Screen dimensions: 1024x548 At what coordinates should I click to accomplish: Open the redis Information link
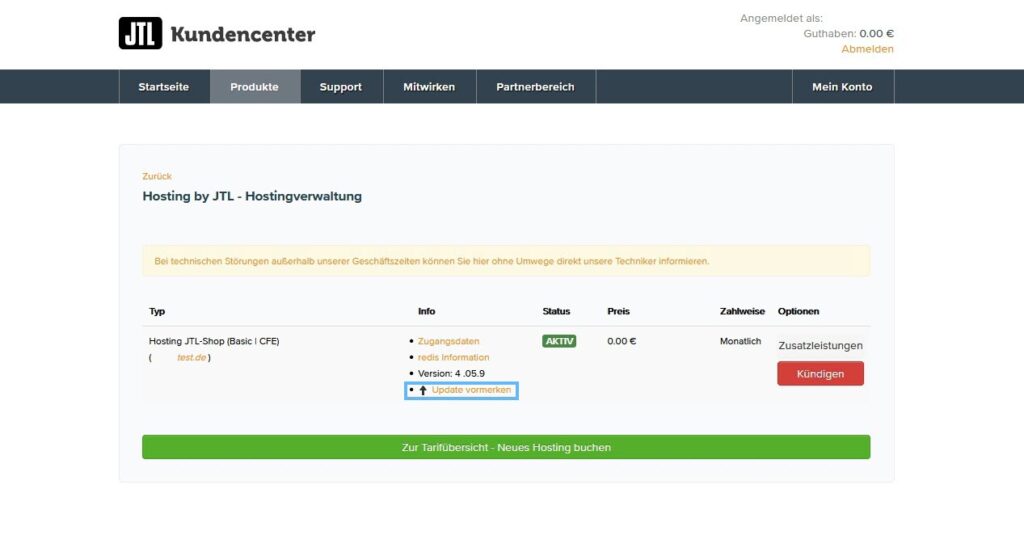point(453,357)
